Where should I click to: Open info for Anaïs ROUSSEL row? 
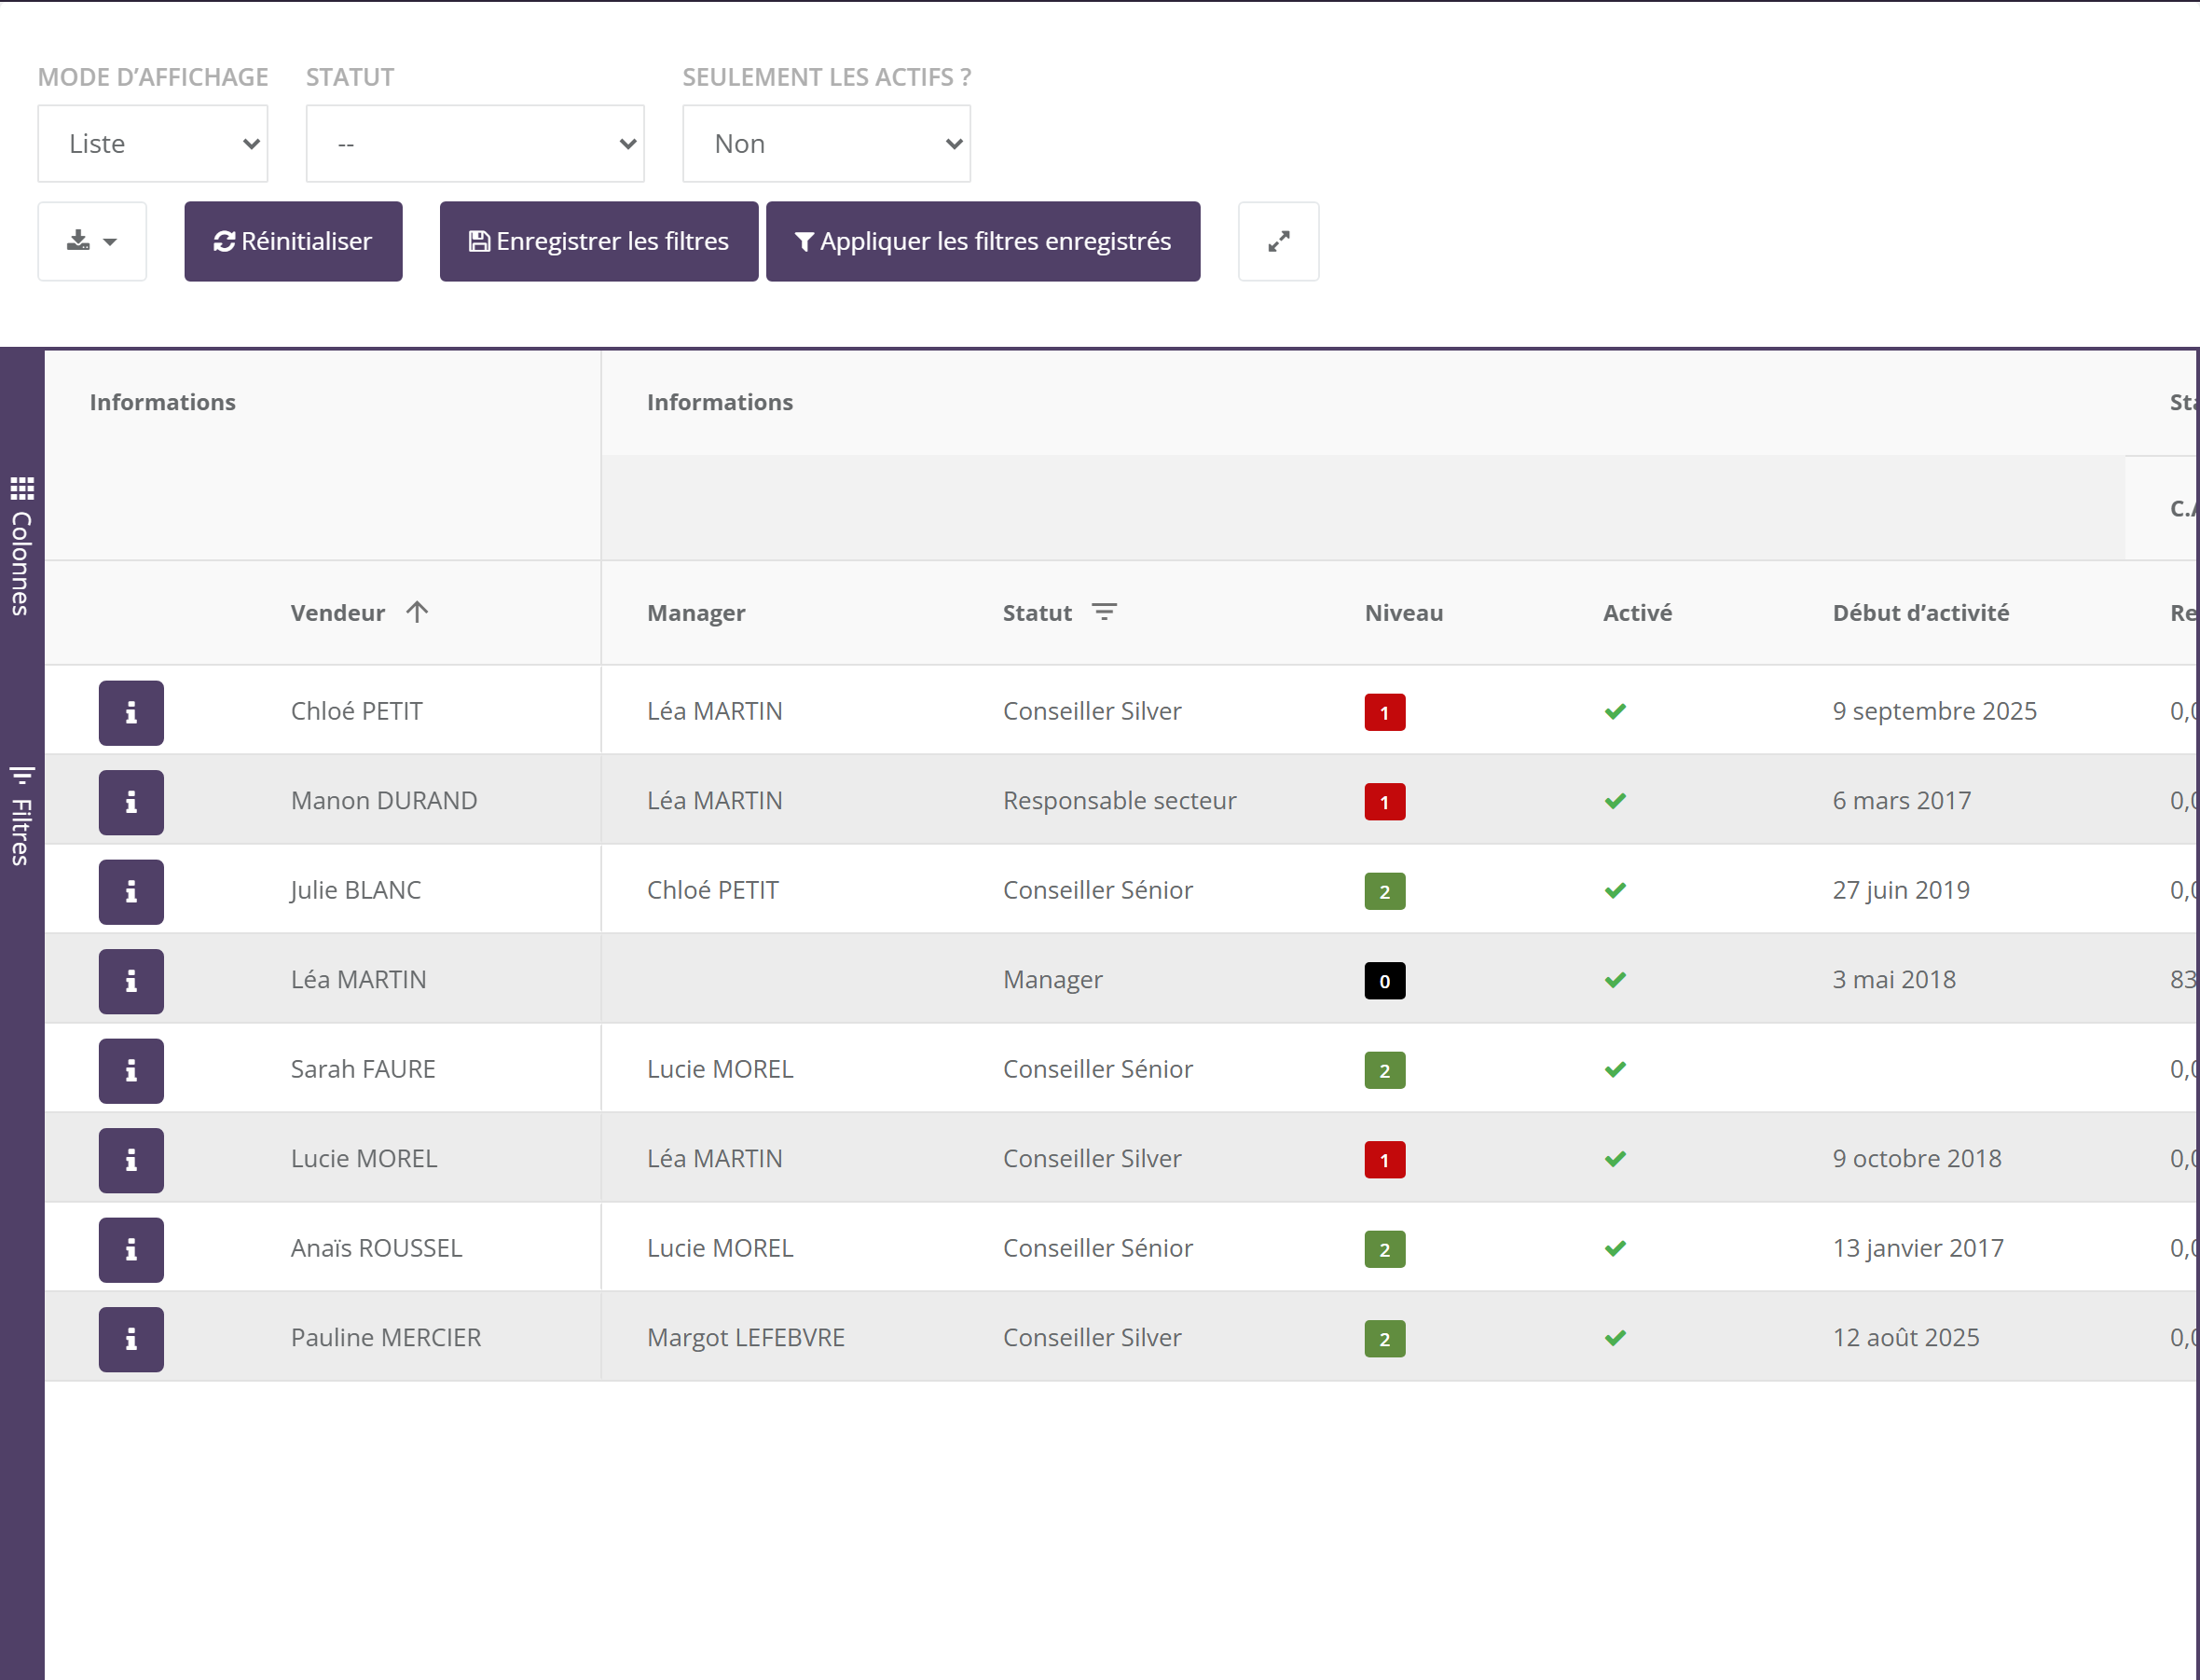pyautogui.click(x=131, y=1250)
